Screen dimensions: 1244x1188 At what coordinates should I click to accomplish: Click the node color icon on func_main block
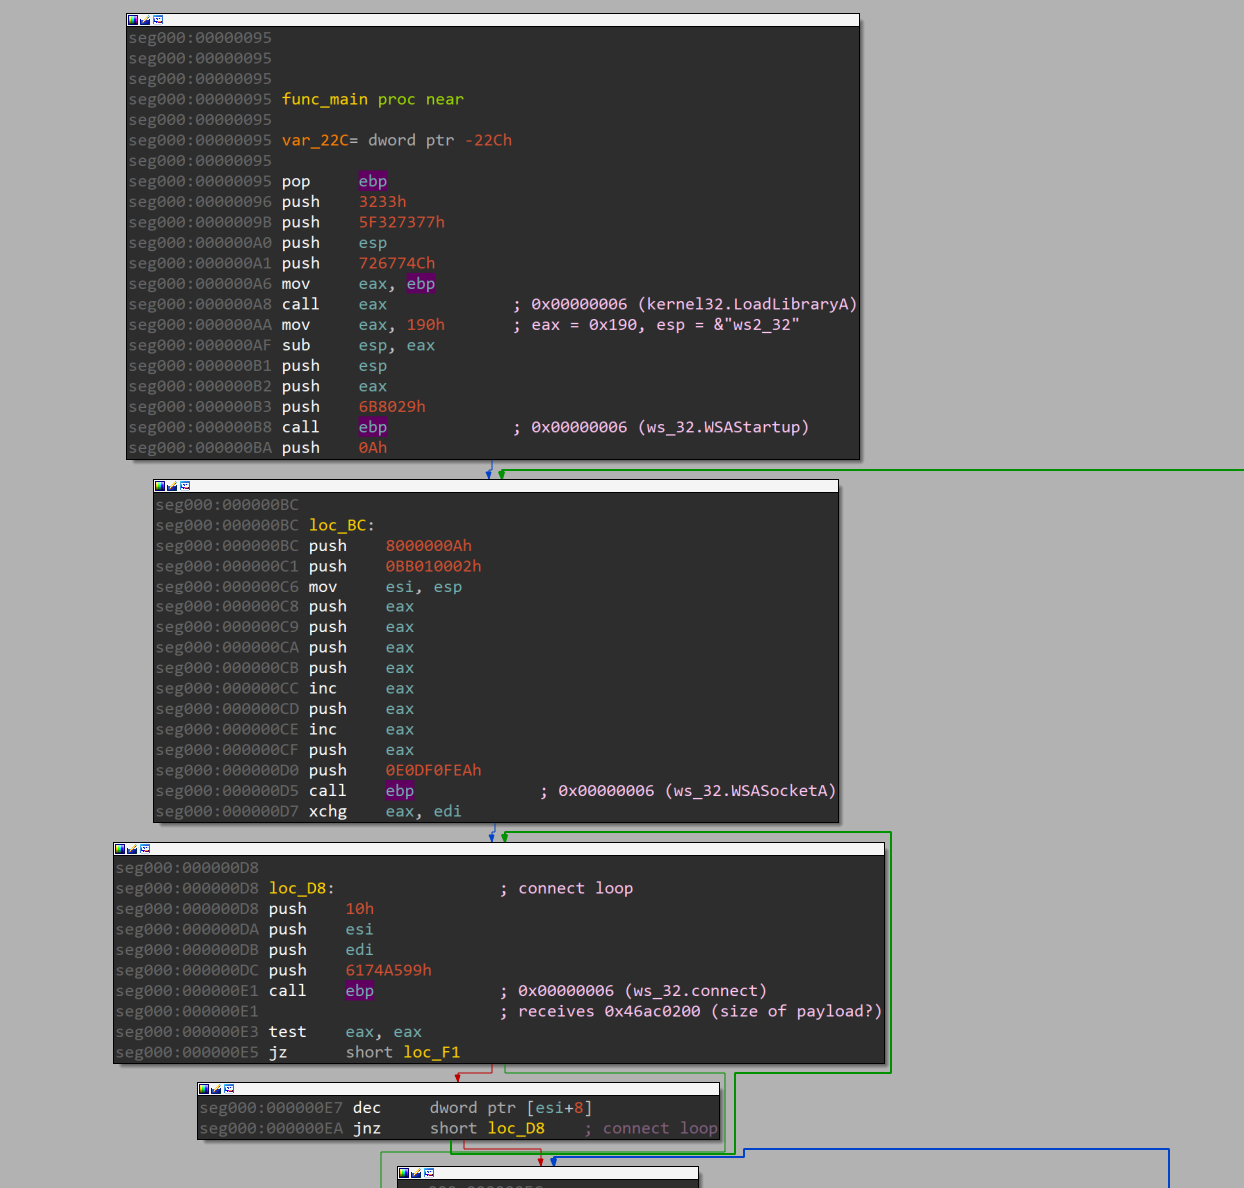click(133, 20)
